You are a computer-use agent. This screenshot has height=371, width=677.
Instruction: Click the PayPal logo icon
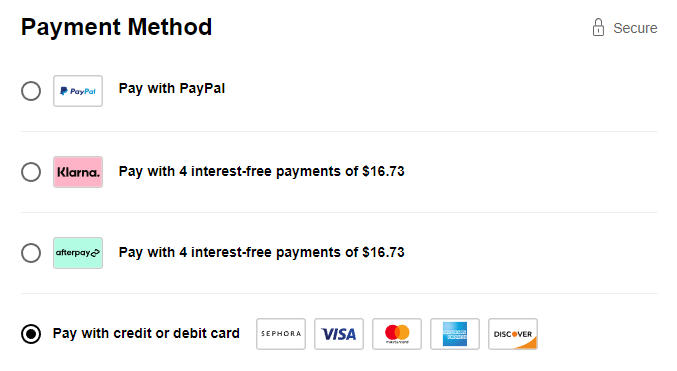click(78, 91)
